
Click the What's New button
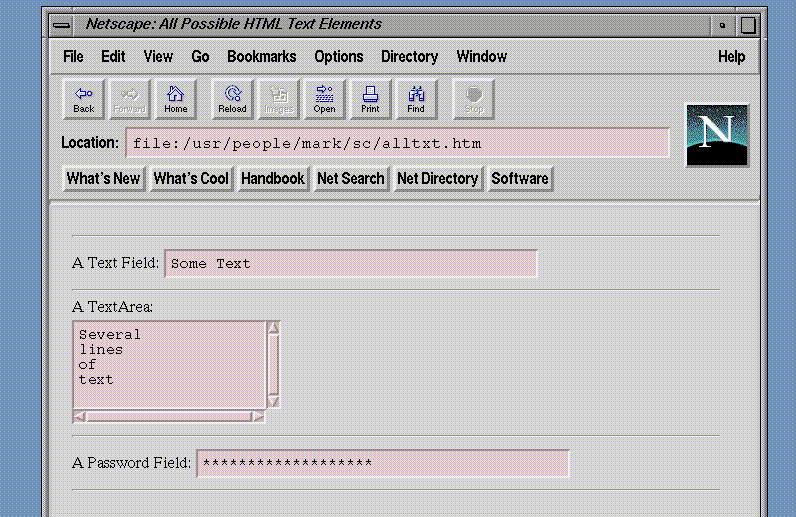pyautogui.click(x=103, y=179)
